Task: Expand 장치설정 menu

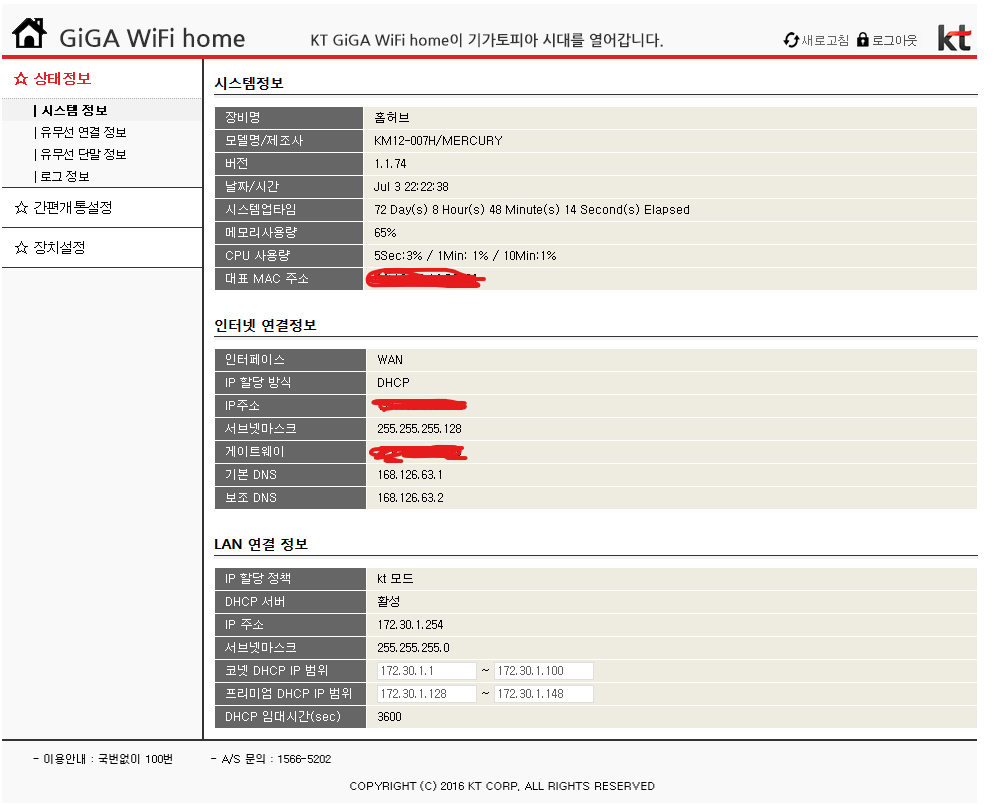Action: click(59, 248)
